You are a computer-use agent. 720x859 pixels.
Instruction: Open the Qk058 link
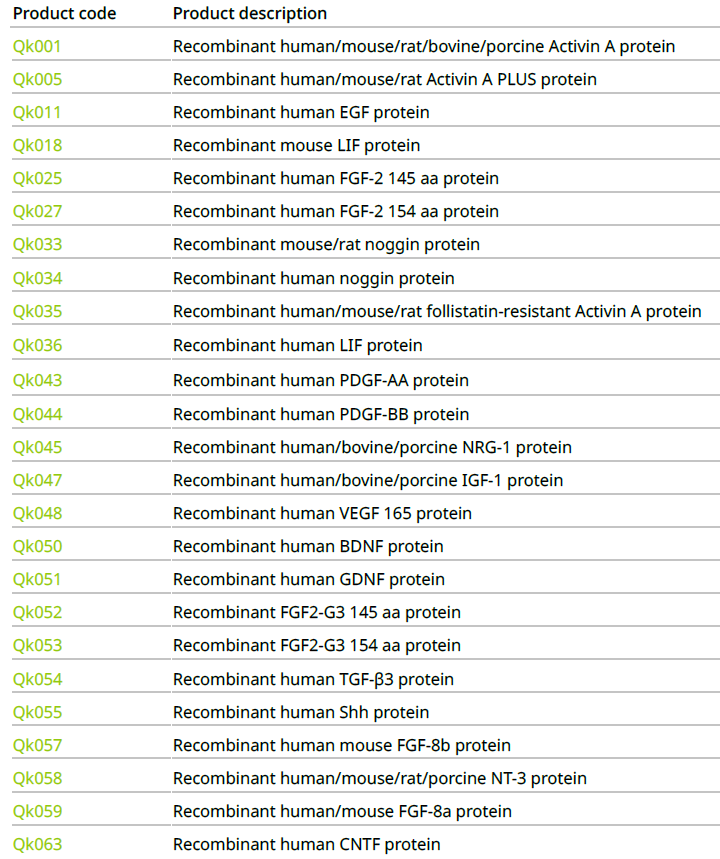(37, 778)
